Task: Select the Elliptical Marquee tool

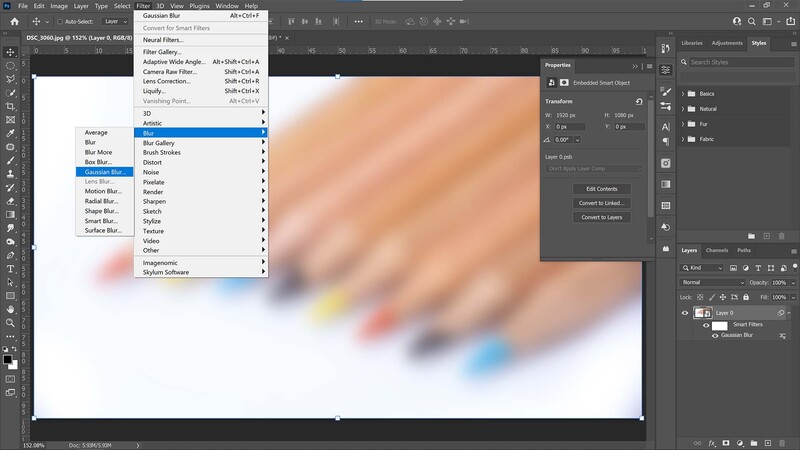Action: (10, 66)
